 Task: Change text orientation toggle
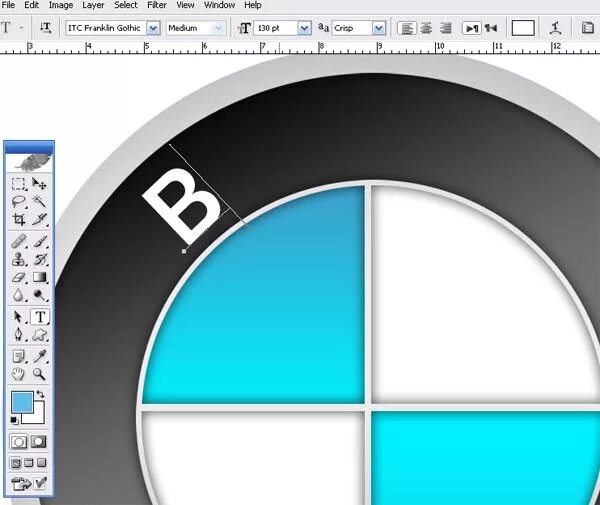coord(46,28)
